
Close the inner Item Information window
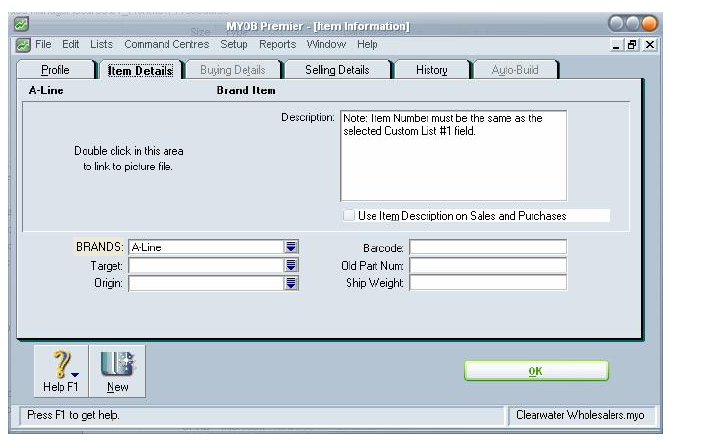tap(650, 45)
